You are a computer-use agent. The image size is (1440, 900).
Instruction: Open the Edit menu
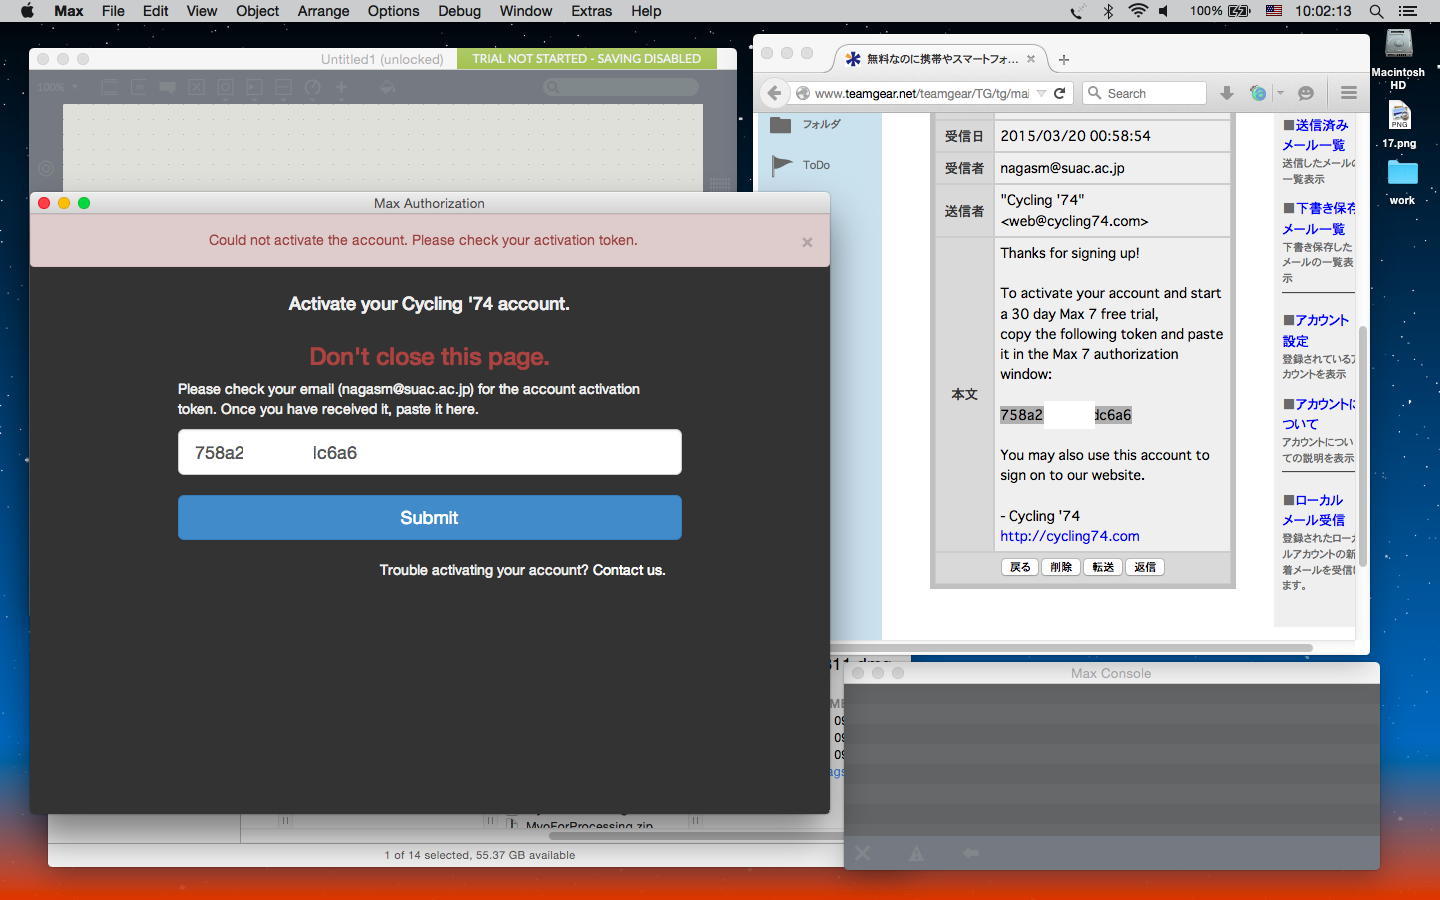click(x=155, y=11)
